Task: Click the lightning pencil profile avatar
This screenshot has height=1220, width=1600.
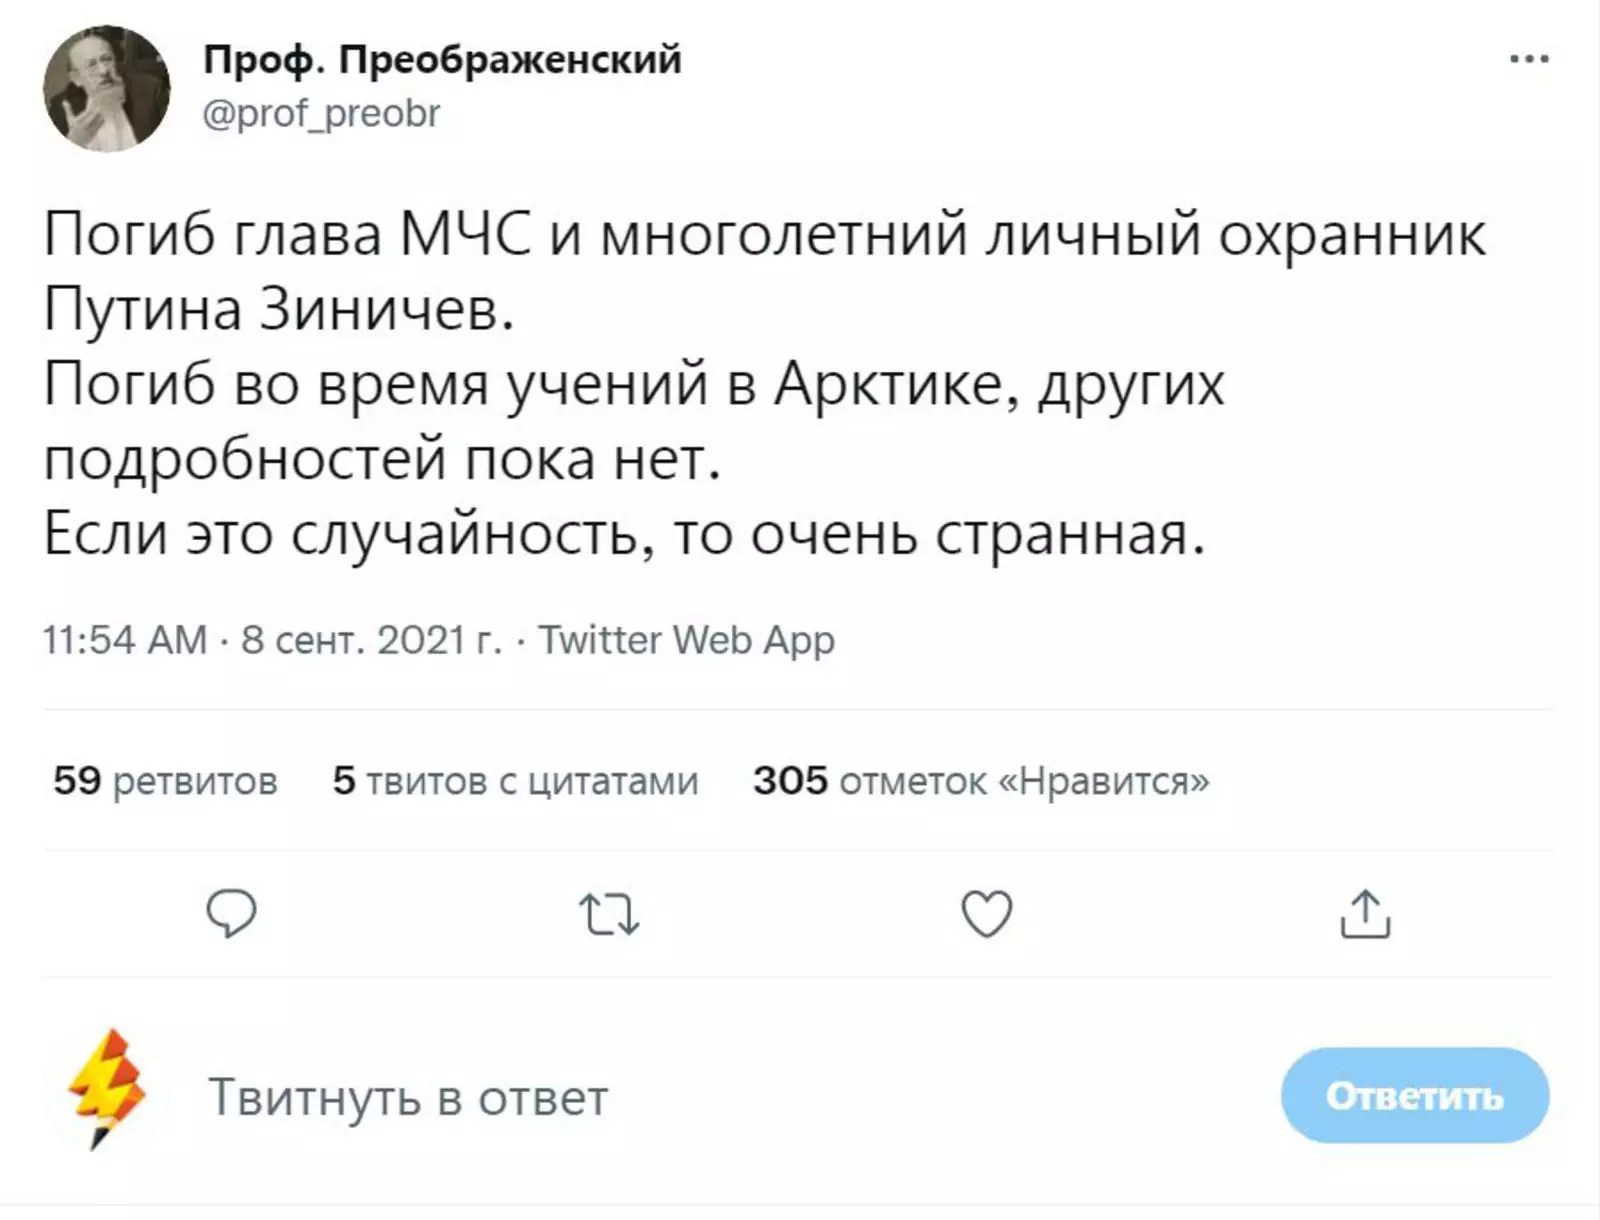Action: [x=107, y=1088]
